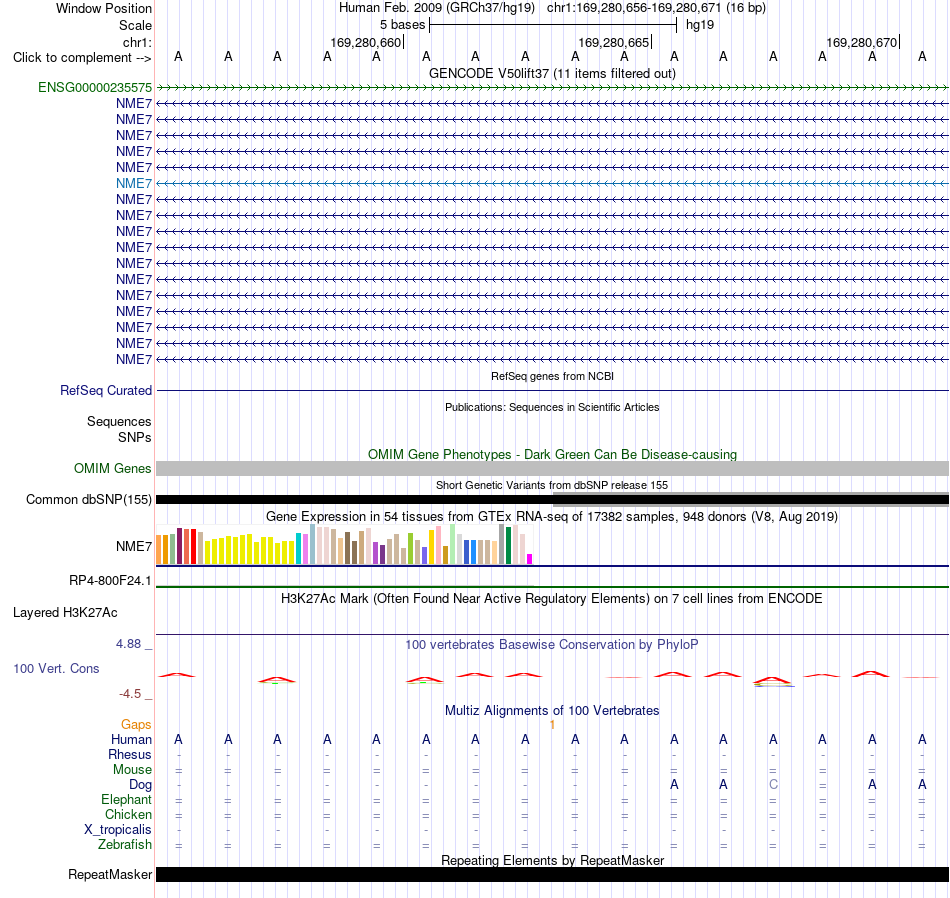Click the magenta bar in GTEx chart

coord(530,559)
